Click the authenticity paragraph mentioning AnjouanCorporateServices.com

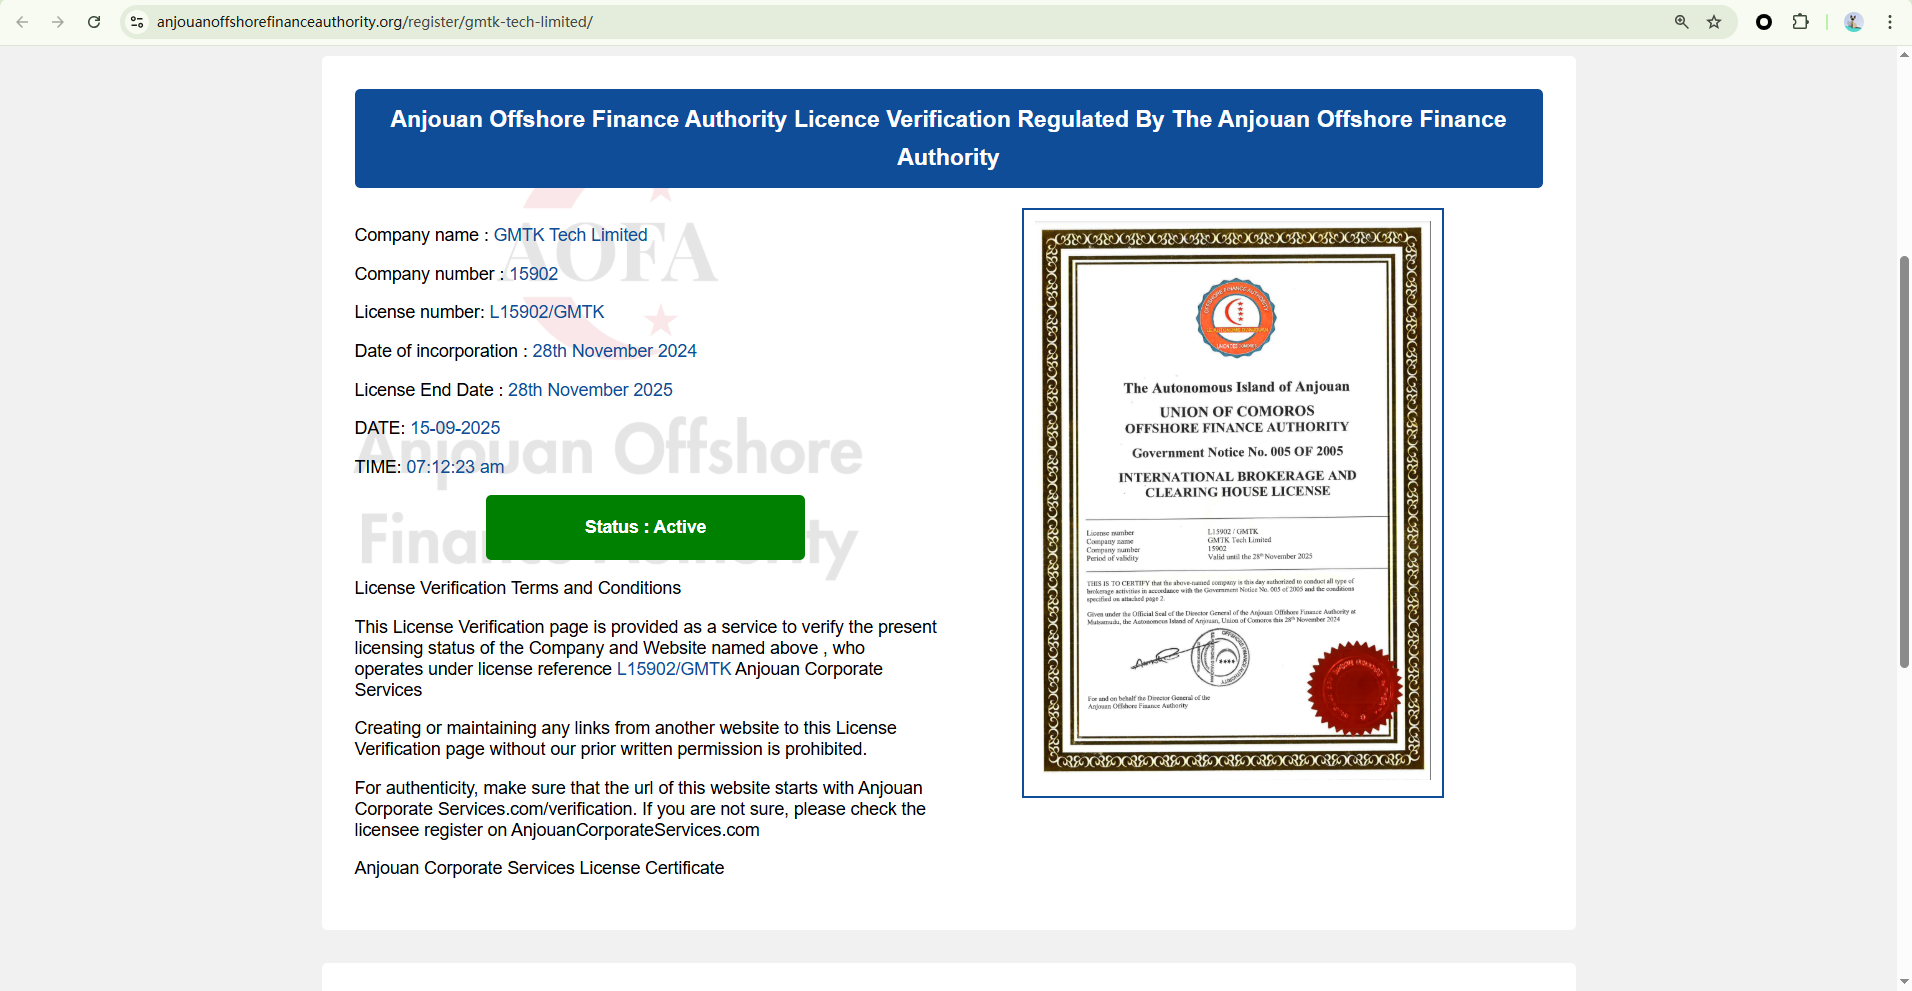tap(640, 809)
